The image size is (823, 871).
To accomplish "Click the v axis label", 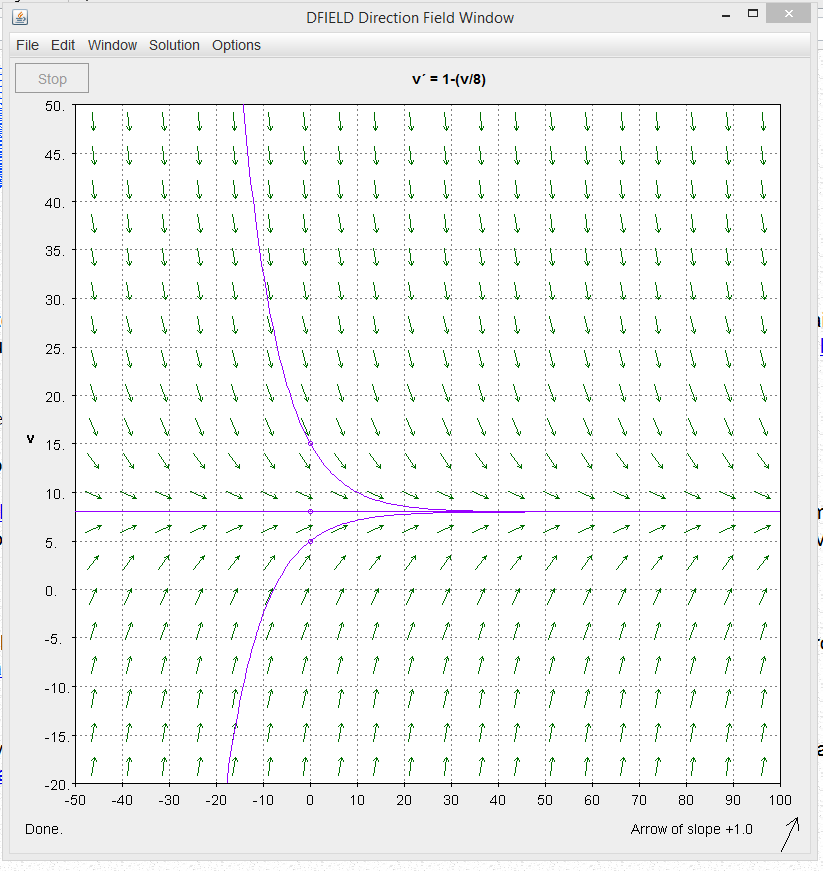I will click(30, 438).
